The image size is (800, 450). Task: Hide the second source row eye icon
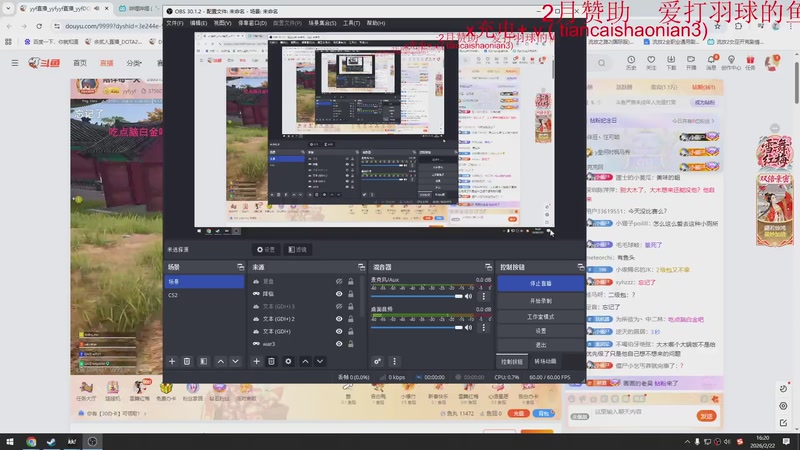point(339,294)
